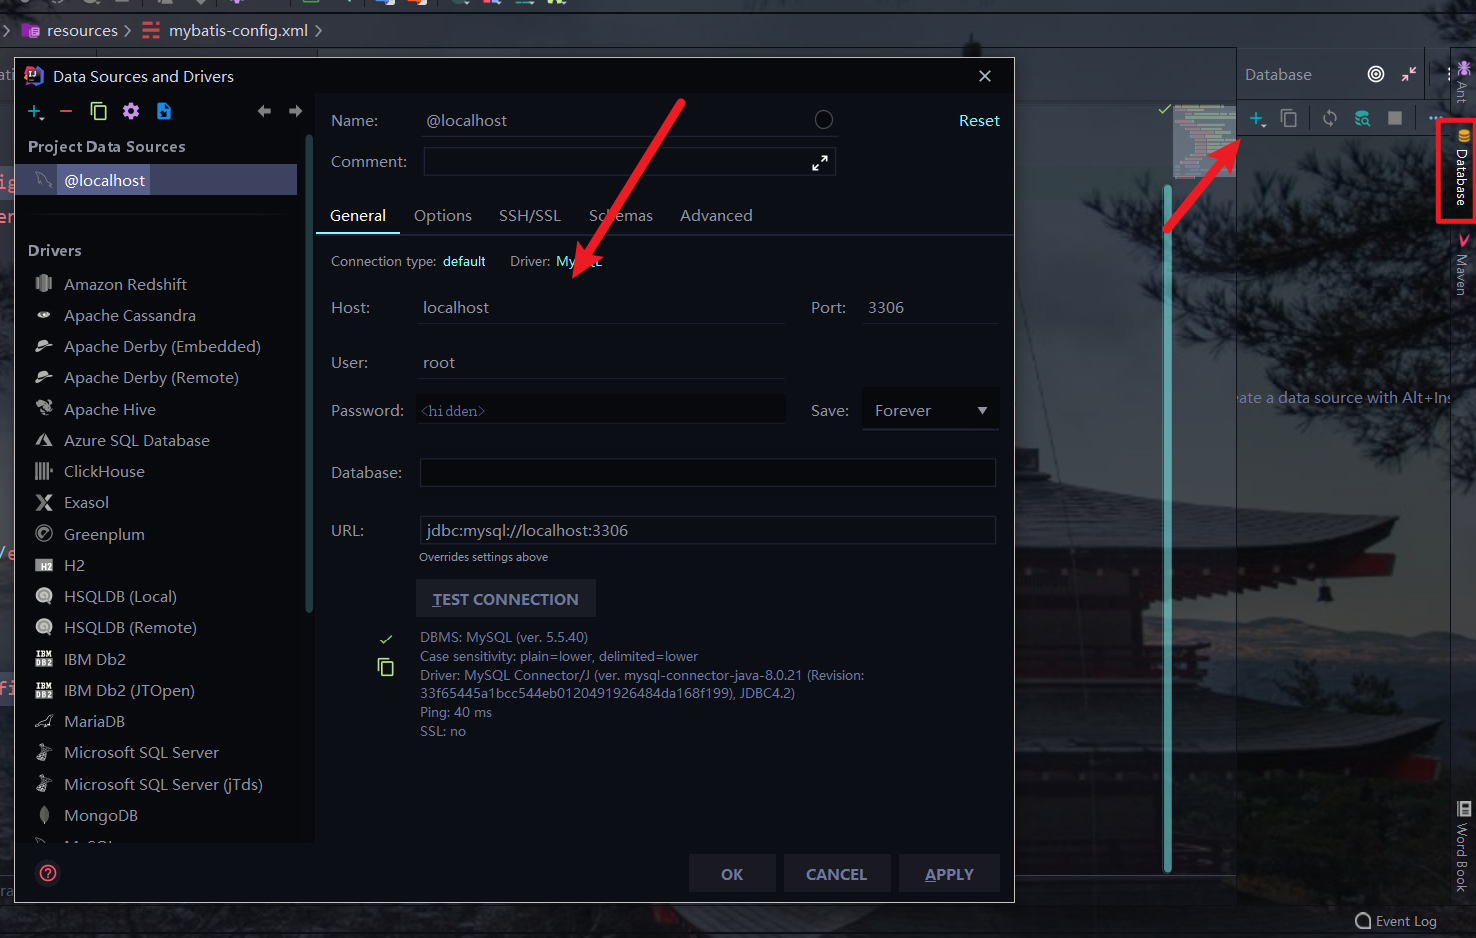Image resolution: width=1476 pixels, height=938 pixels.
Task: Click the TEST CONNECTION button
Action: [506, 599]
